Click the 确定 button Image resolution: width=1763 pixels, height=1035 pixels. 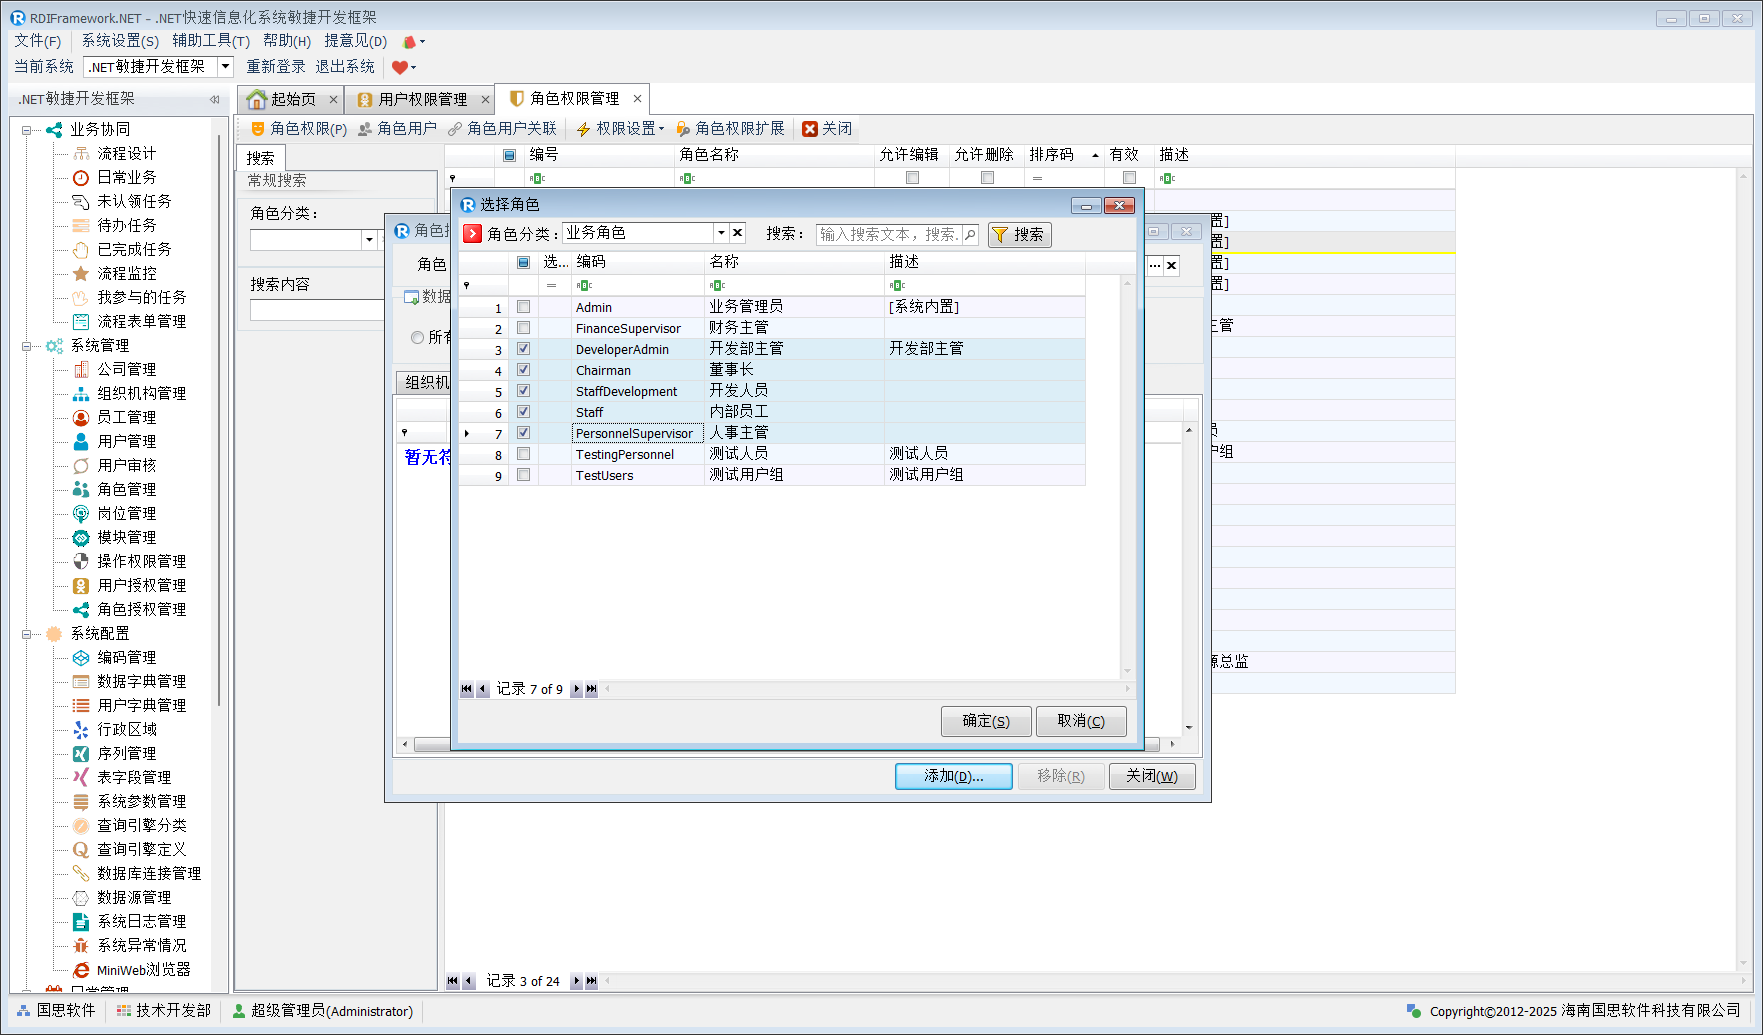(x=985, y=721)
